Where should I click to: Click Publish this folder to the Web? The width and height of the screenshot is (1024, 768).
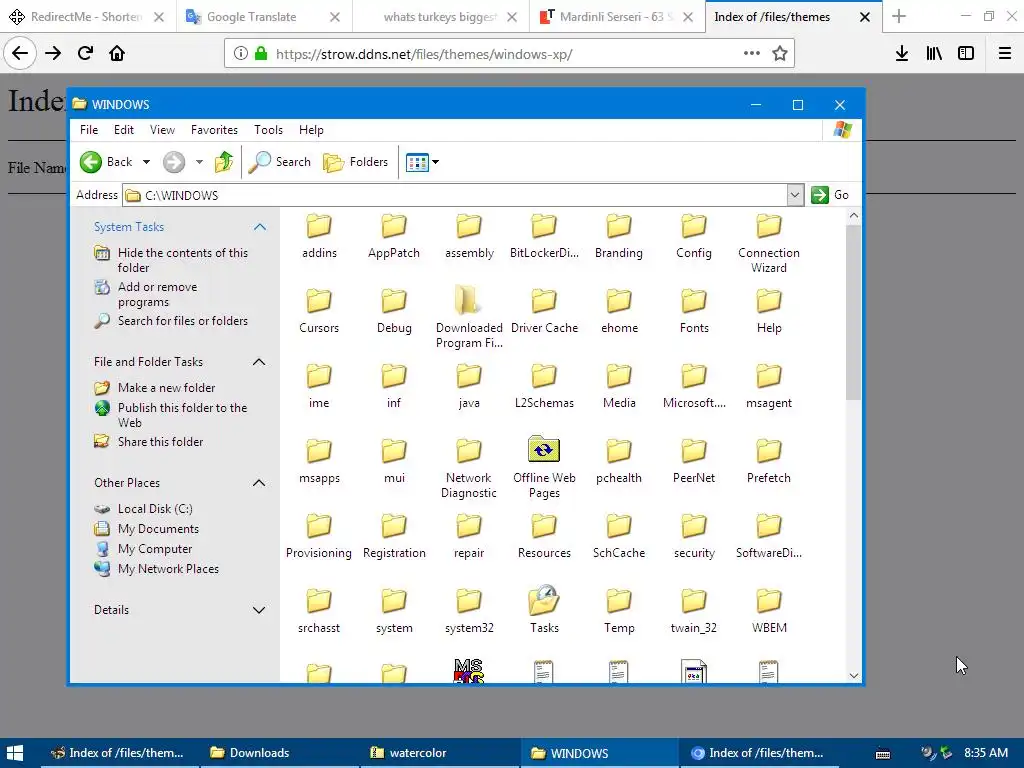pyautogui.click(x=183, y=415)
